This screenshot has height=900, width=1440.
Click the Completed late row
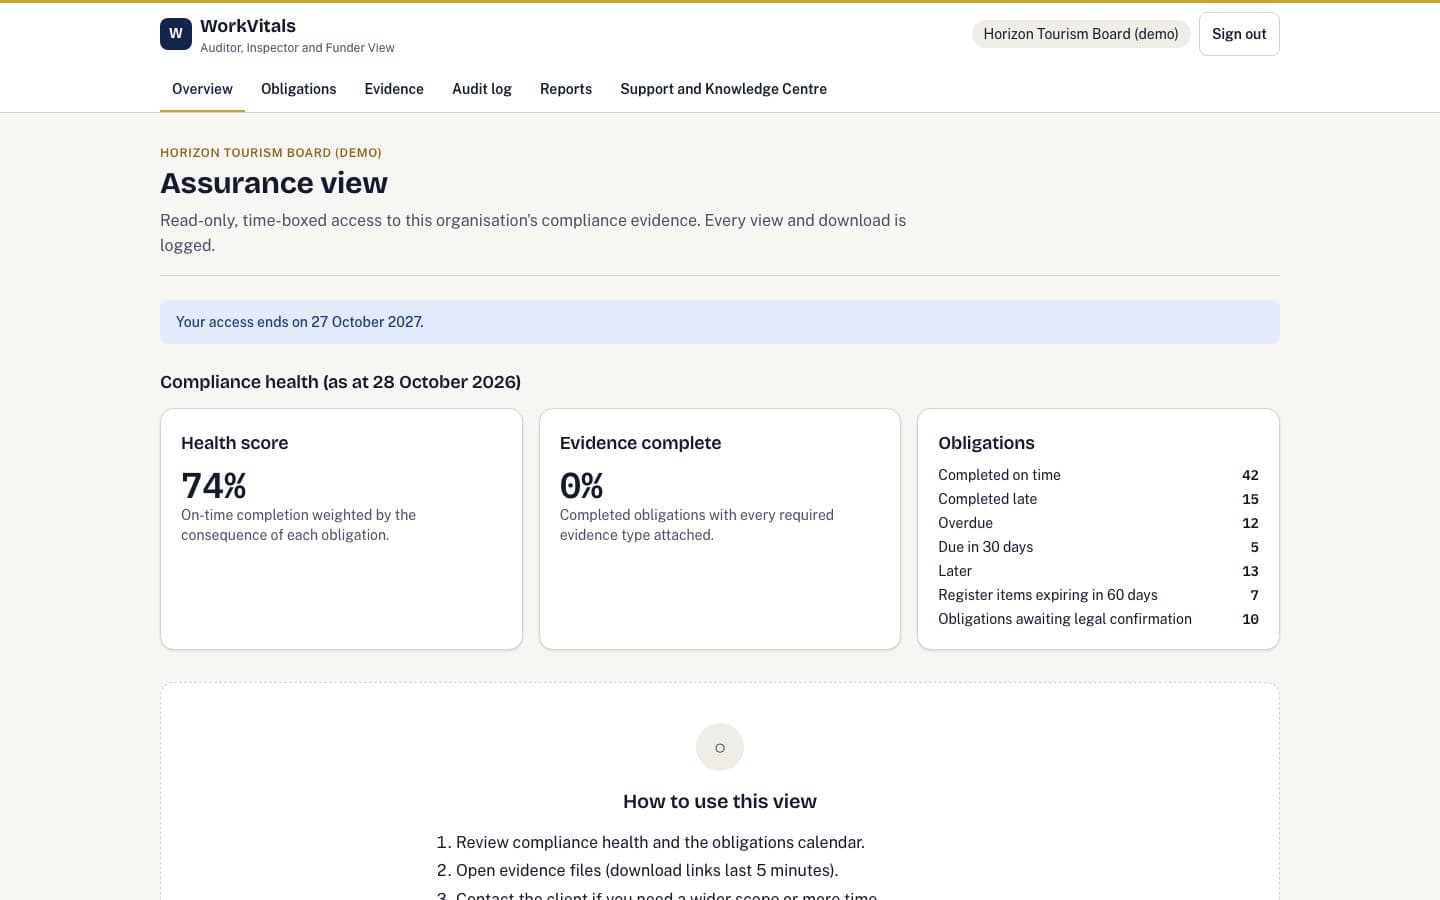pos(1098,499)
